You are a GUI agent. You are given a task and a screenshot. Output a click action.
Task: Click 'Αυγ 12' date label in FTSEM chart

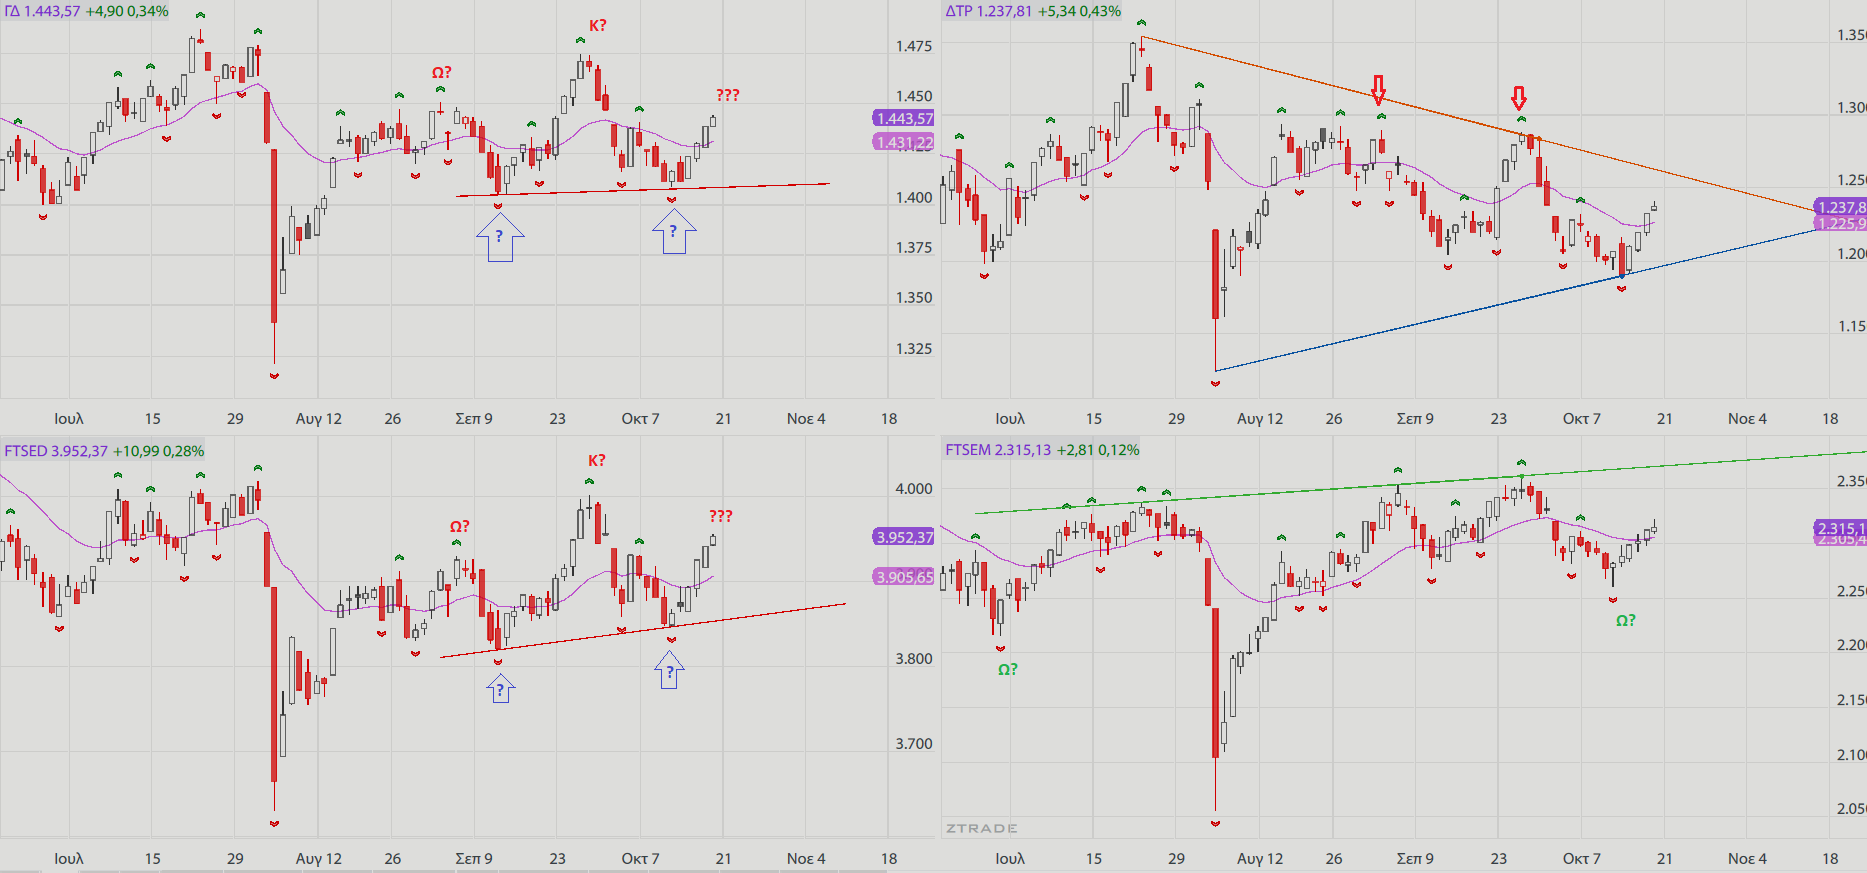[1260, 858]
